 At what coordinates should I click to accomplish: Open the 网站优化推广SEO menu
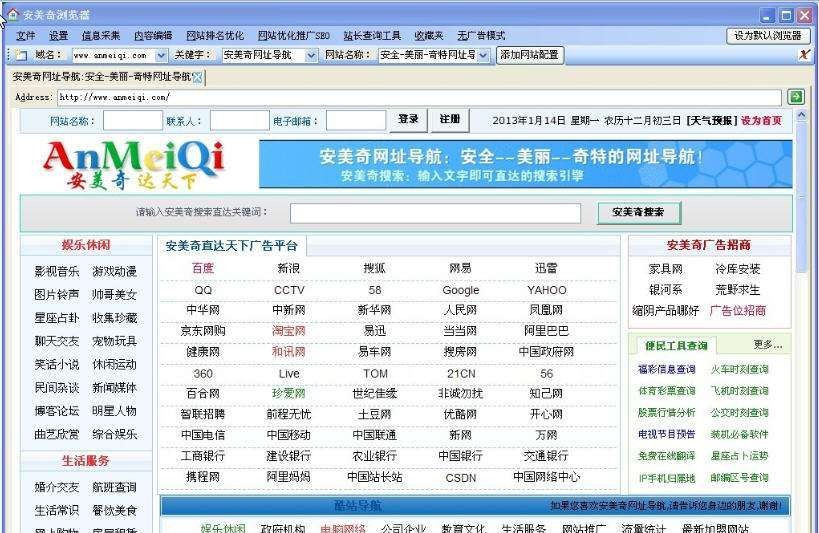294,36
